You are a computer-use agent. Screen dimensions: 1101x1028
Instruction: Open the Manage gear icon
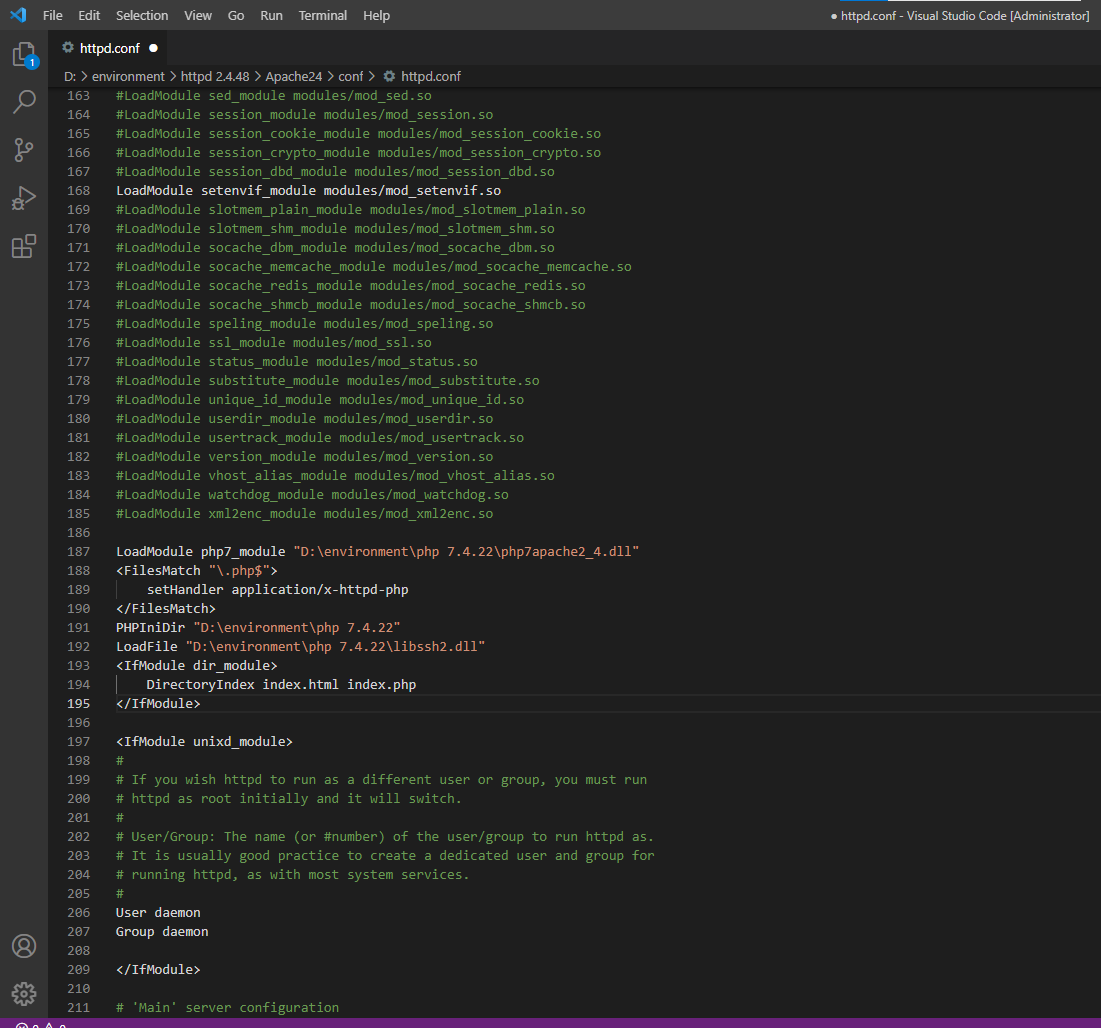tap(24, 994)
